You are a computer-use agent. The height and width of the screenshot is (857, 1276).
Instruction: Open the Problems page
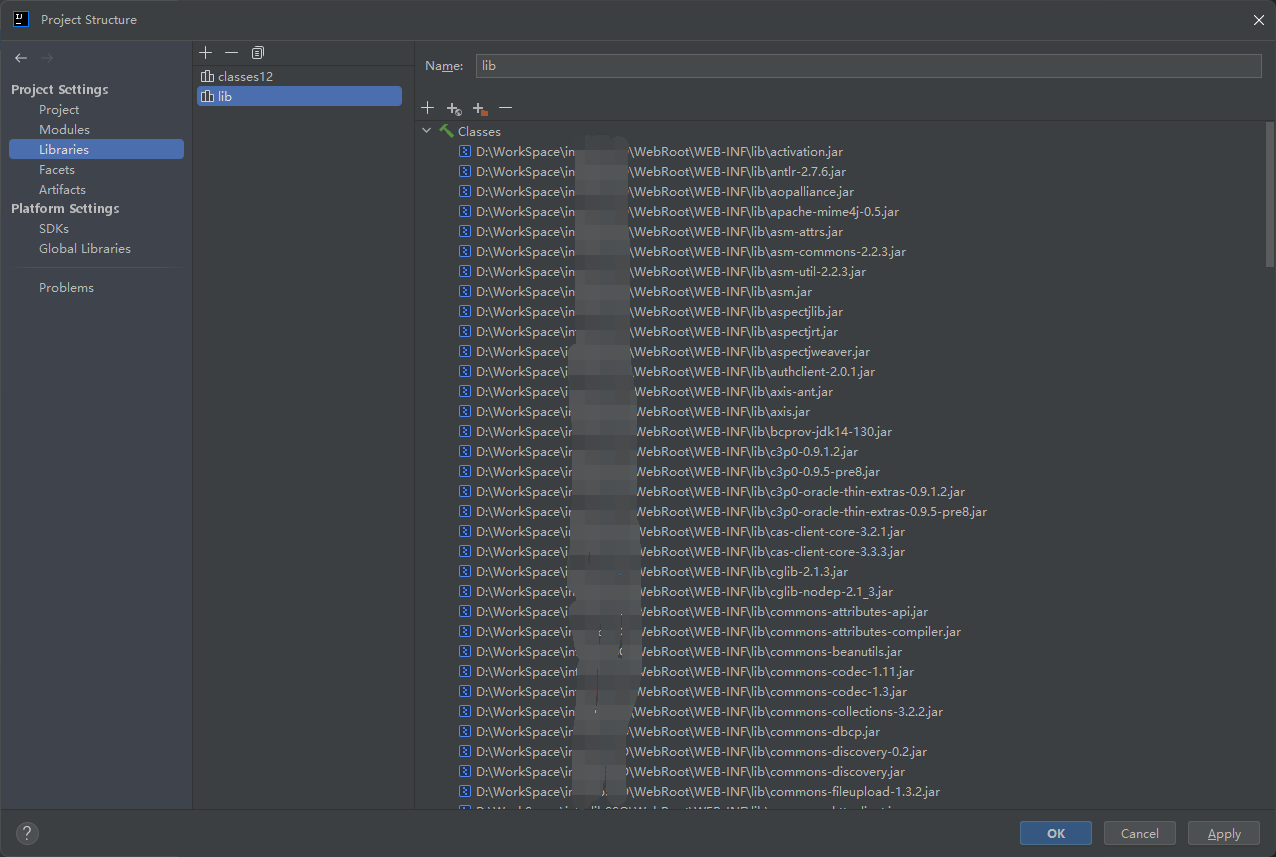[x=66, y=288]
